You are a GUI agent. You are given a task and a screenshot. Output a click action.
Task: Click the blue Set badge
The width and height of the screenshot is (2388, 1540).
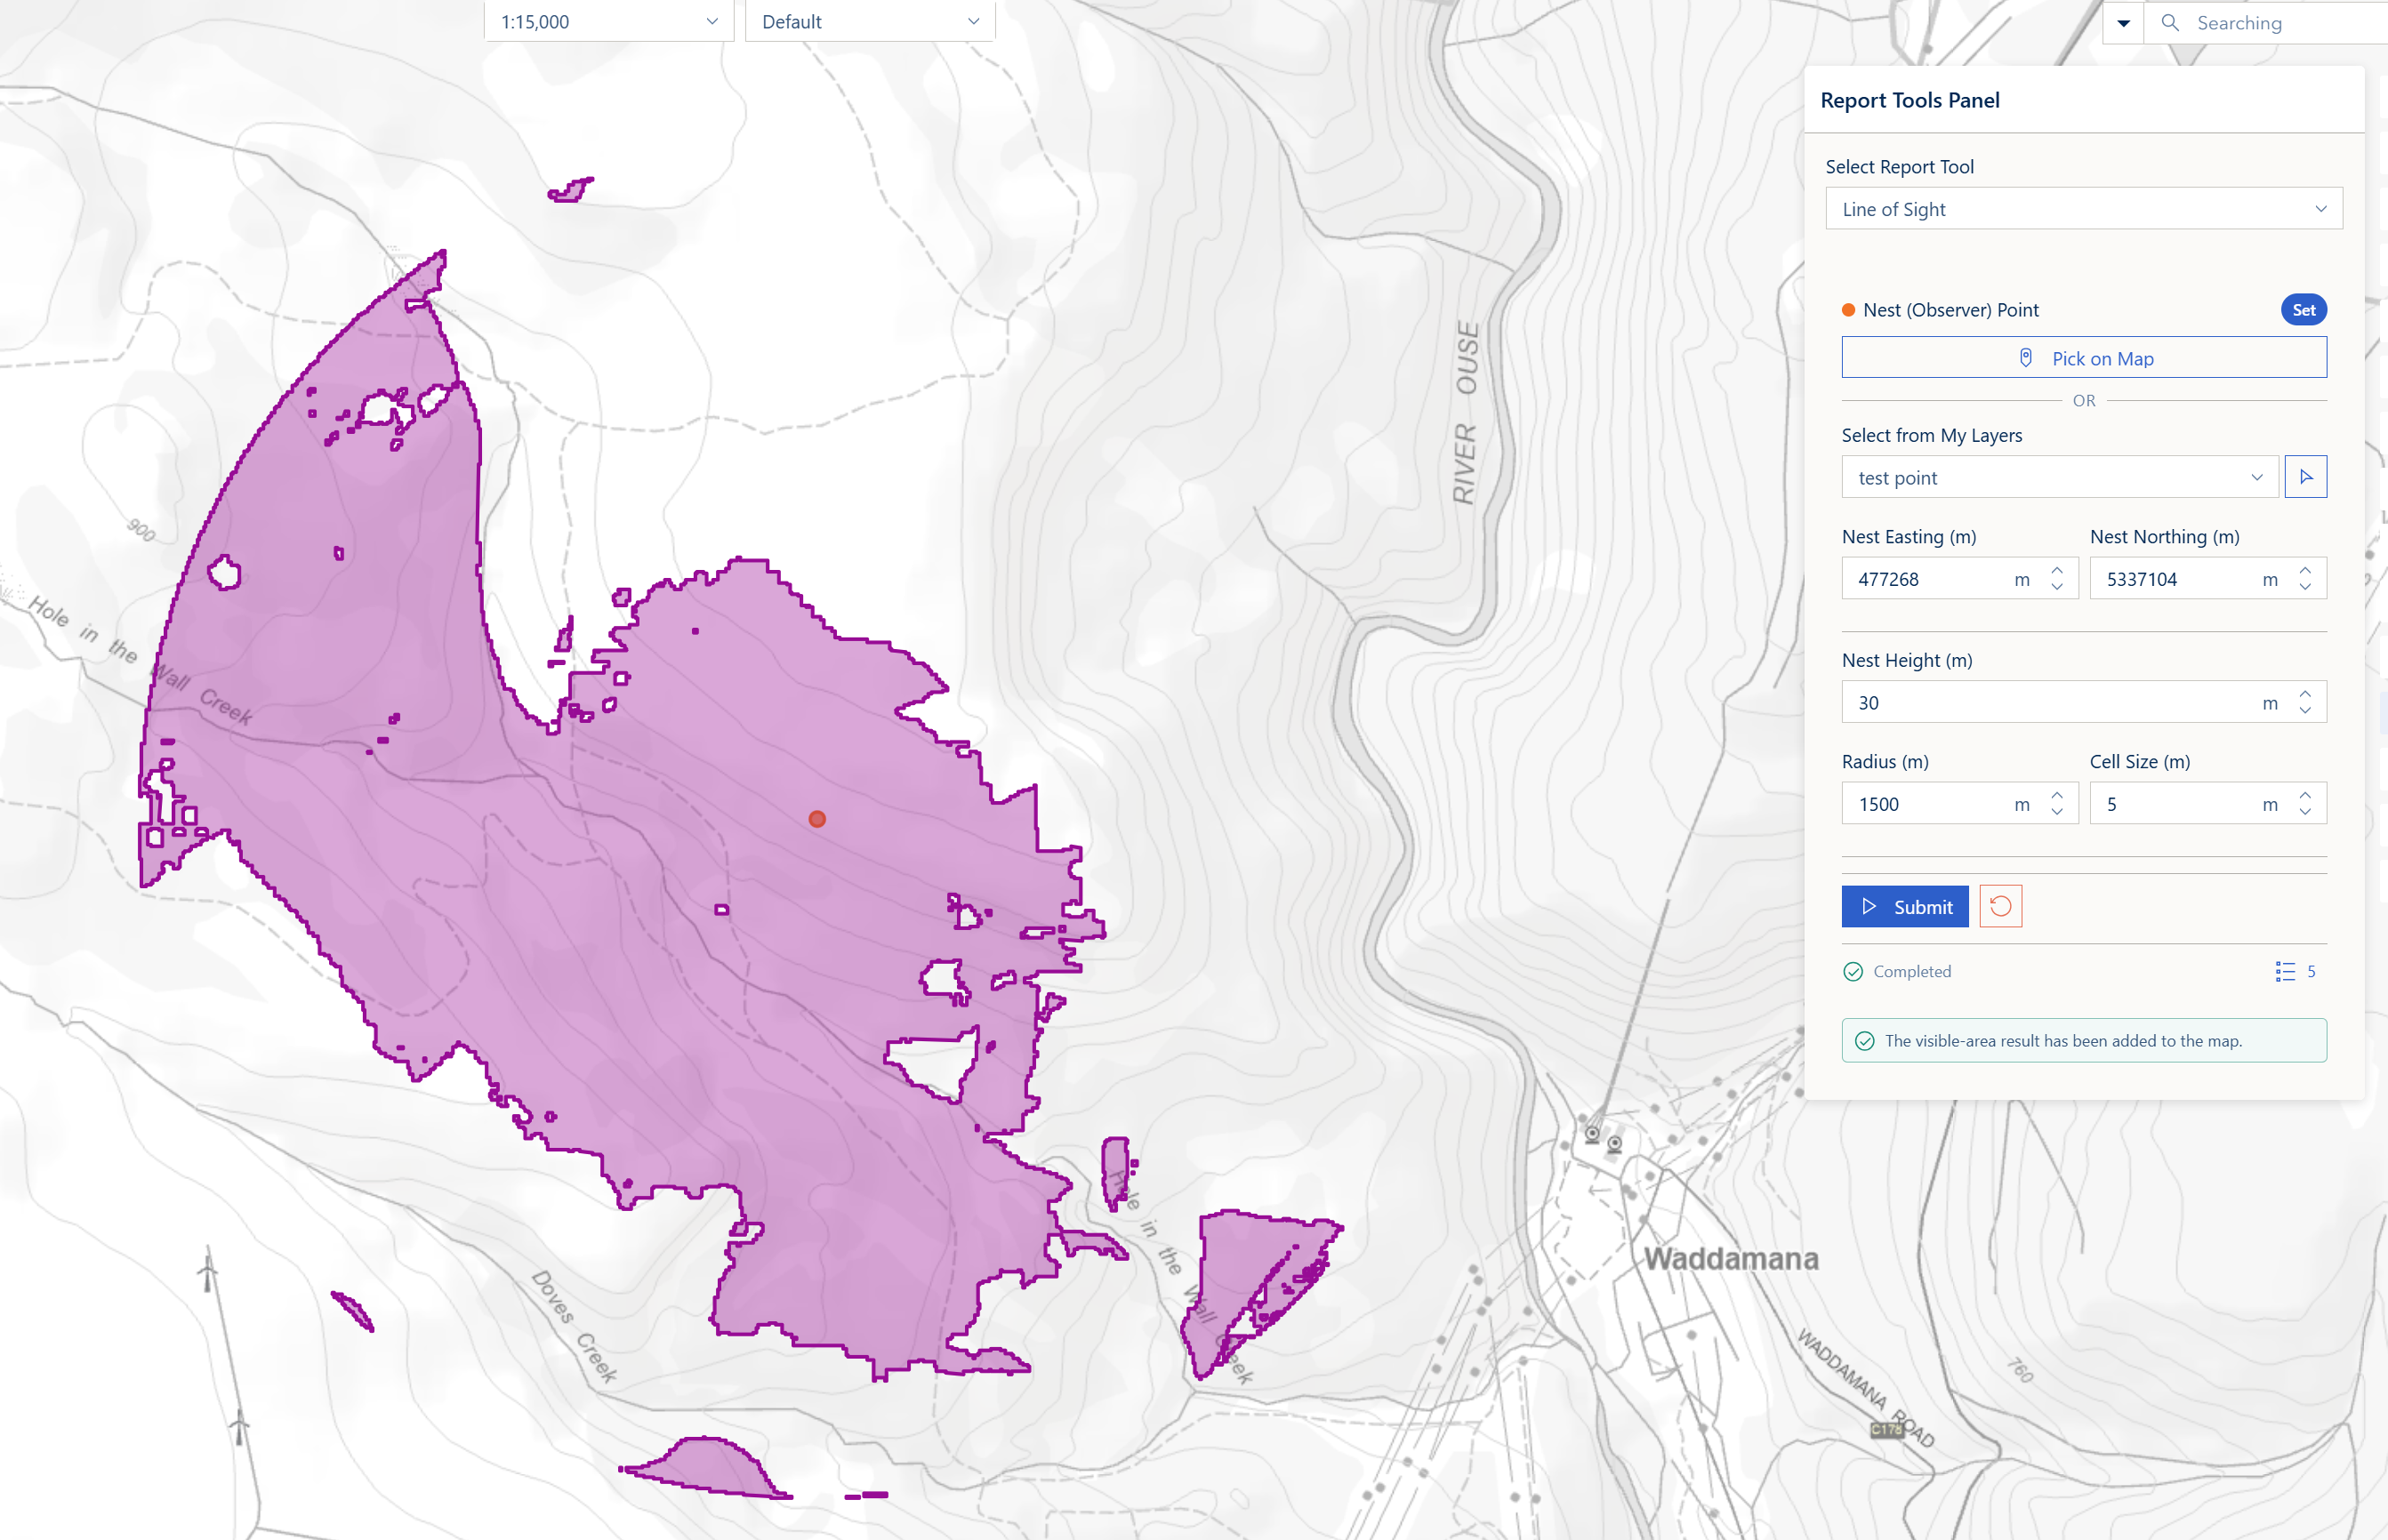pos(2303,310)
